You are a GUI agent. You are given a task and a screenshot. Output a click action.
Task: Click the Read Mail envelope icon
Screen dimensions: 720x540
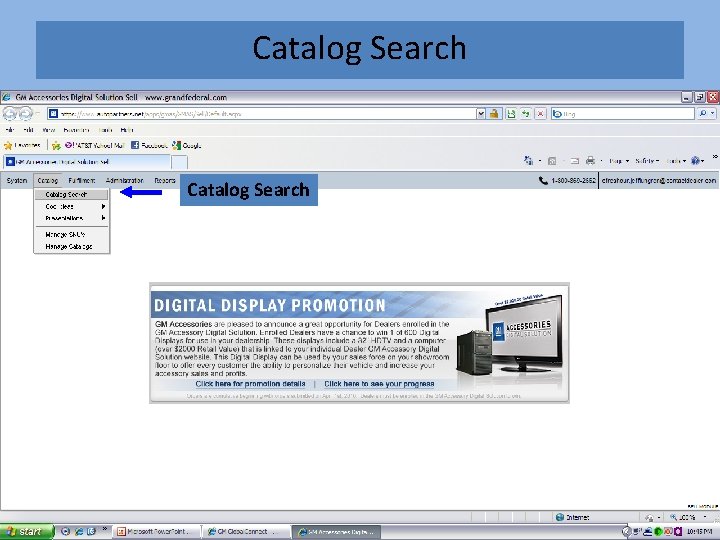574,161
